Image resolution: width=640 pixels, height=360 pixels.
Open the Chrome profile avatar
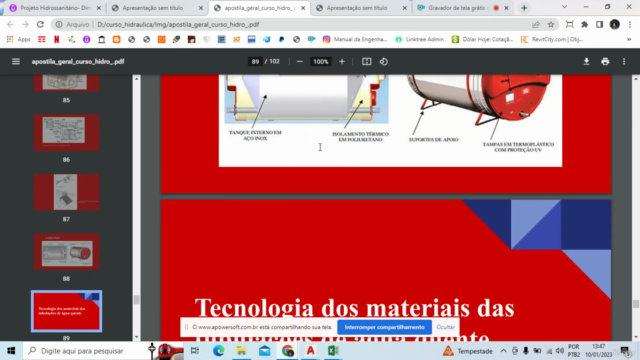(x=614, y=24)
